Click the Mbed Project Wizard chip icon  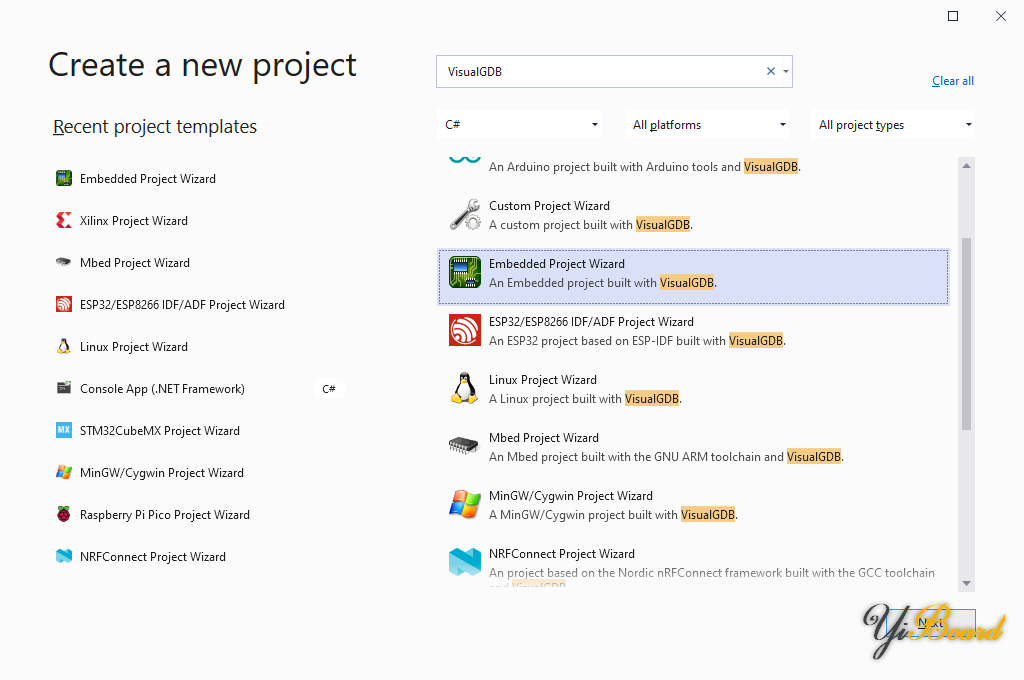tap(464, 446)
